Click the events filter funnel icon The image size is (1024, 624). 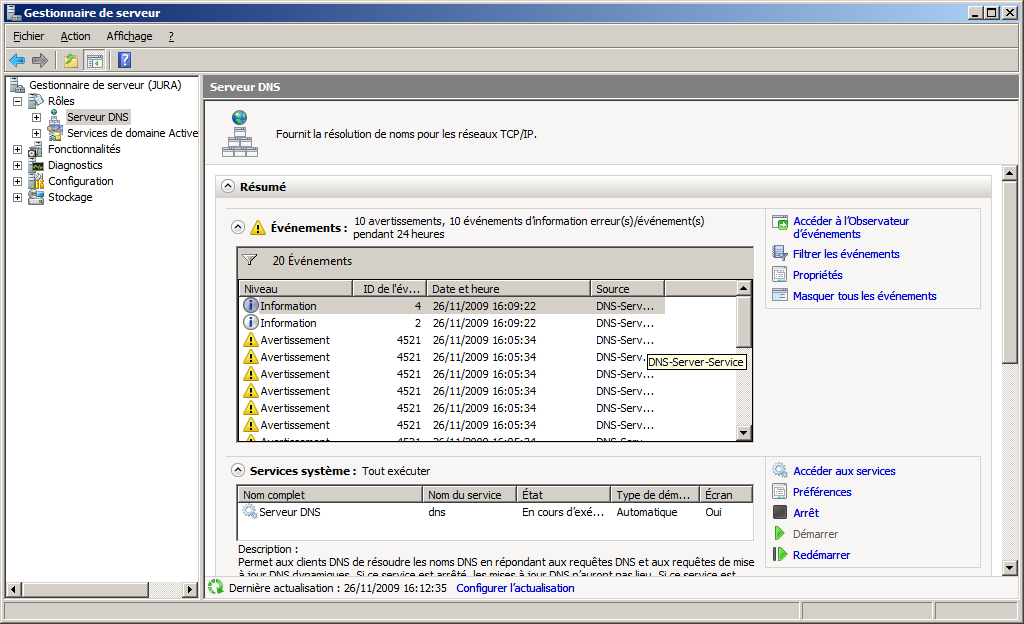tap(250, 260)
